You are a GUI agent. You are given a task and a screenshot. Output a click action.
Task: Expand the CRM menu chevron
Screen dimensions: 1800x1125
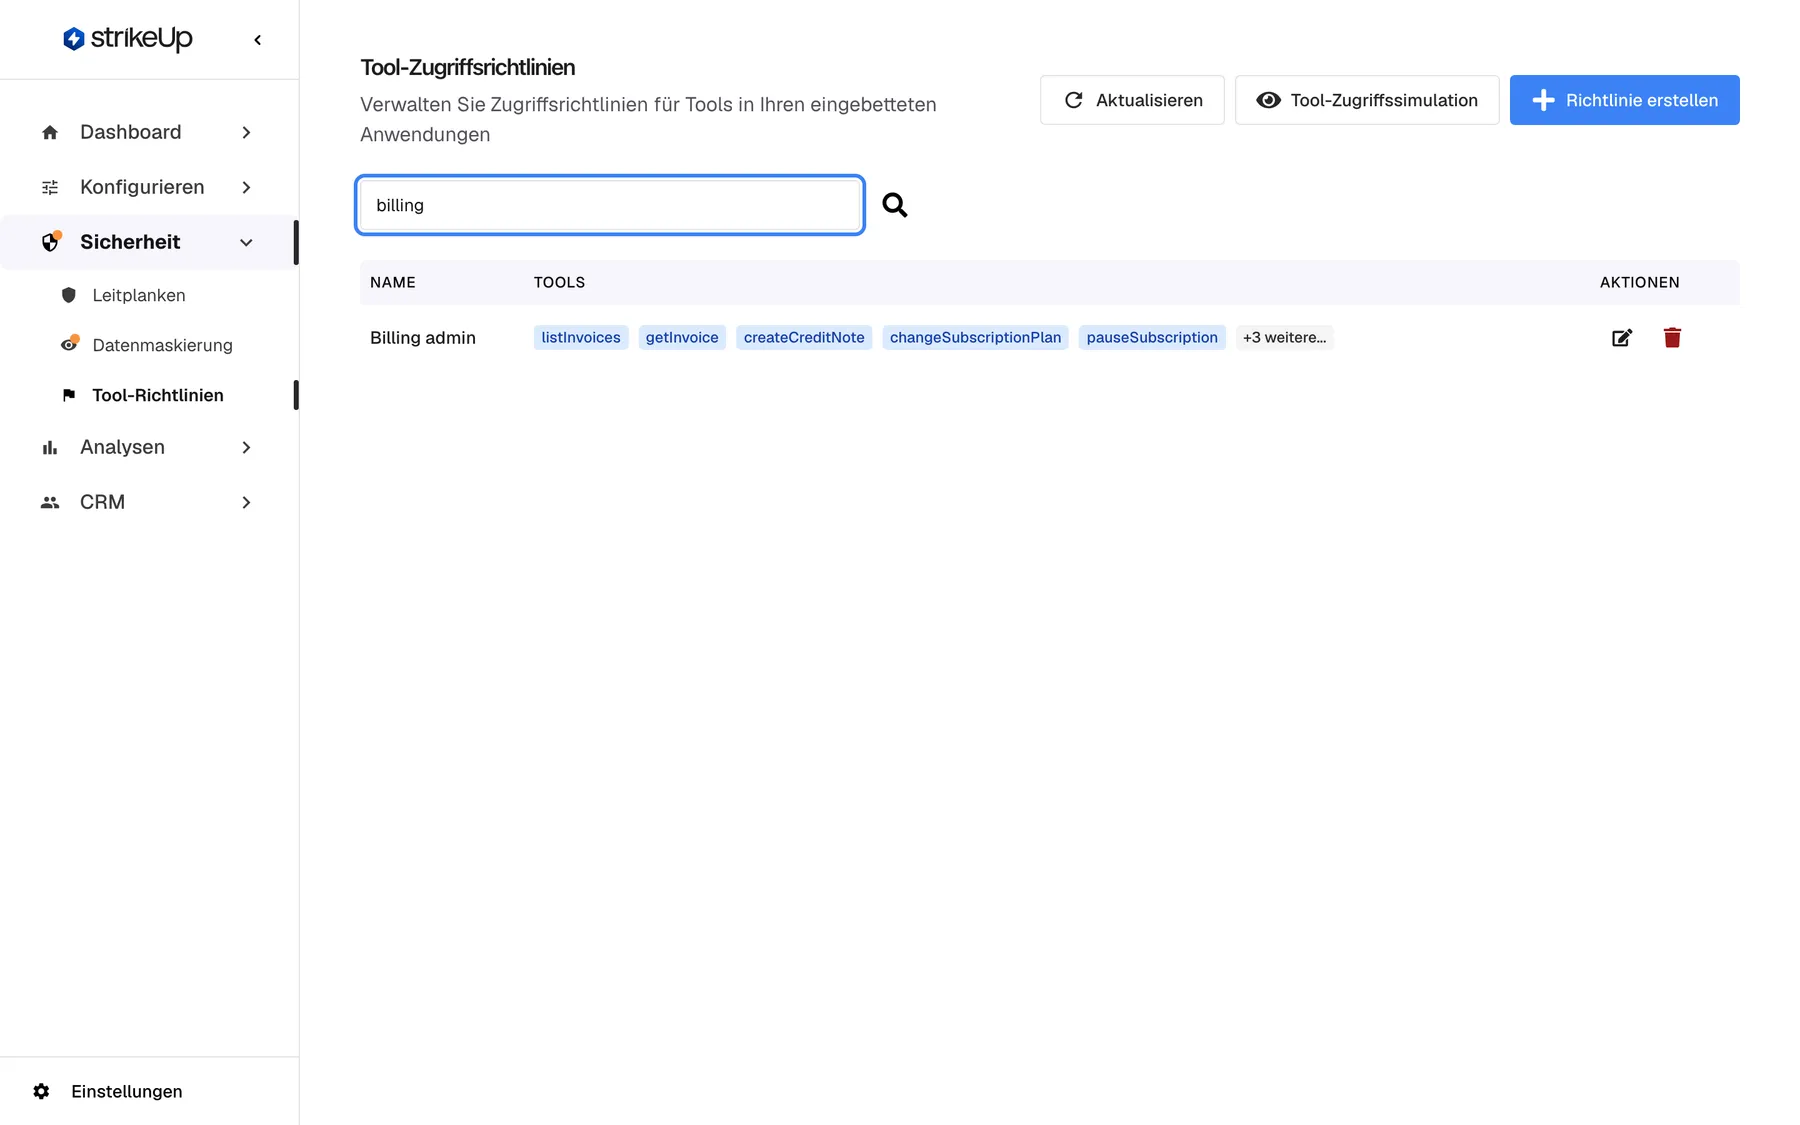click(246, 502)
